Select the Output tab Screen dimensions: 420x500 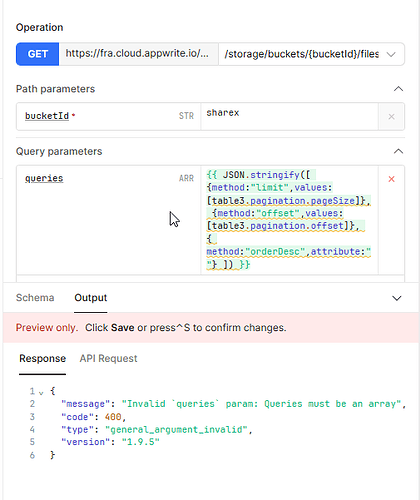pyautogui.click(x=91, y=298)
